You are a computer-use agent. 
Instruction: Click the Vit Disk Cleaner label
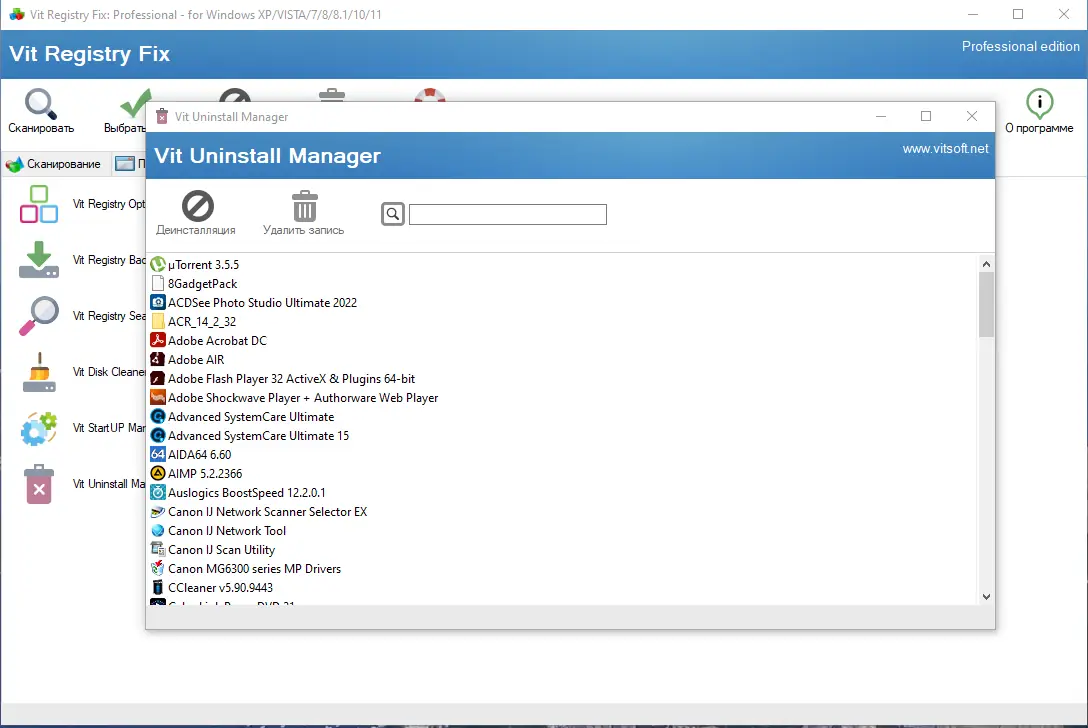coord(109,372)
